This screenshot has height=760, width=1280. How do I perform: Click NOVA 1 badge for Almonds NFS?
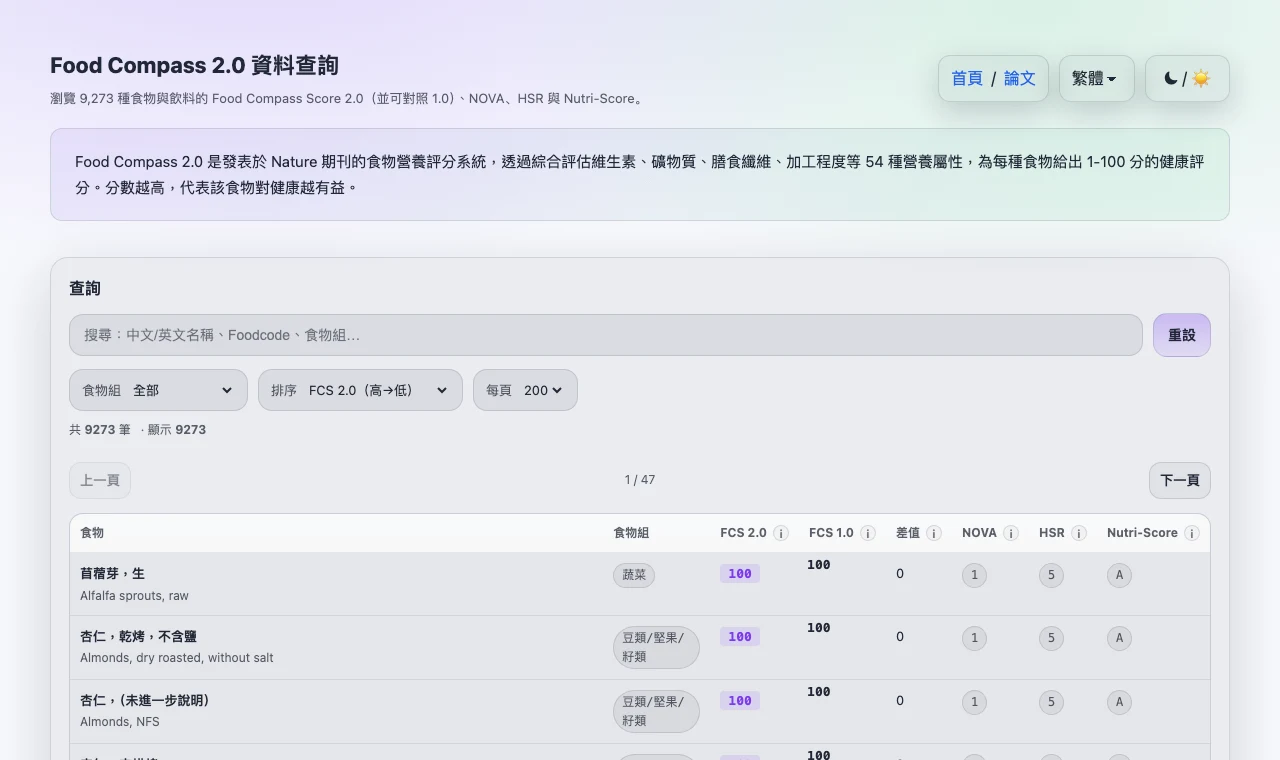974,702
